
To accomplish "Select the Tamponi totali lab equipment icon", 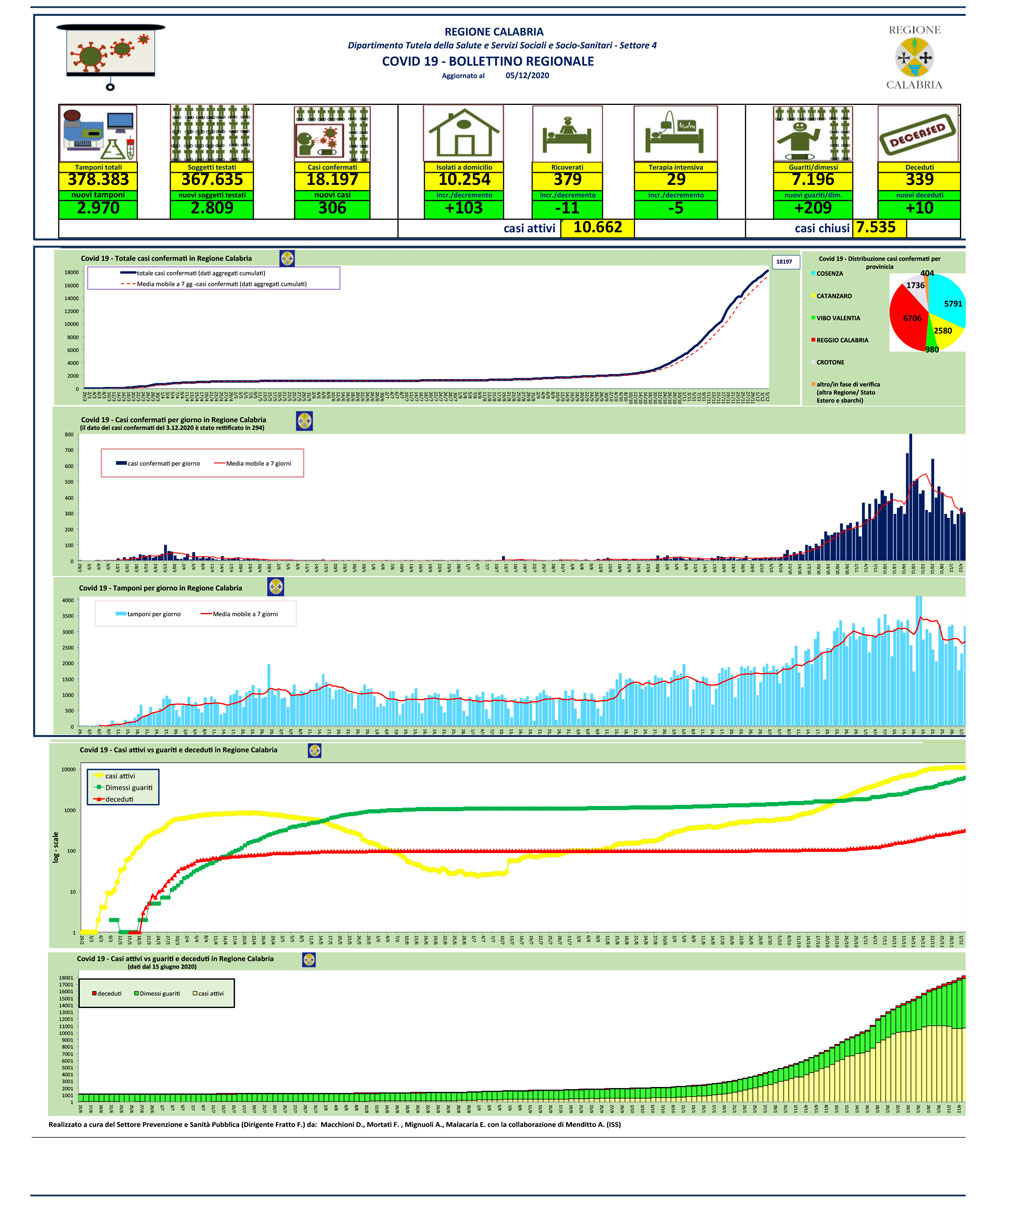I will pyautogui.click(x=98, y=134).
